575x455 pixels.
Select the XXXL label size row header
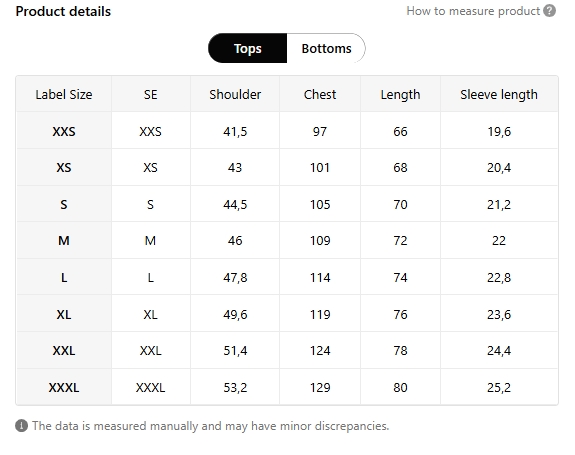click(x=64, y=388)
